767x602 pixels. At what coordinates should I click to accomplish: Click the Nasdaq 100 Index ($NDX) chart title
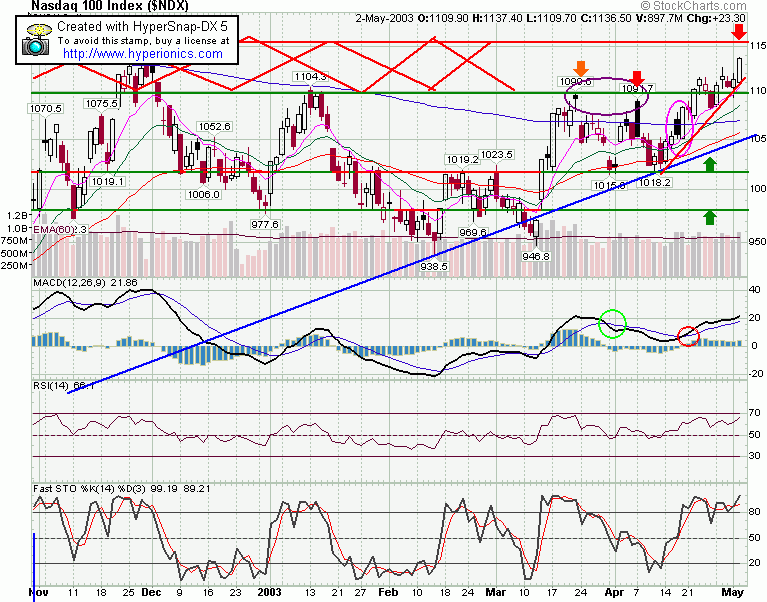tap(110, 6)
